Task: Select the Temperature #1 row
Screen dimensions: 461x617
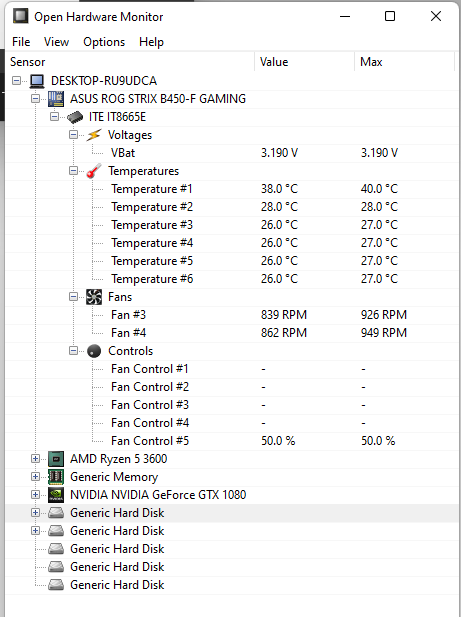Action: [230, 189]
